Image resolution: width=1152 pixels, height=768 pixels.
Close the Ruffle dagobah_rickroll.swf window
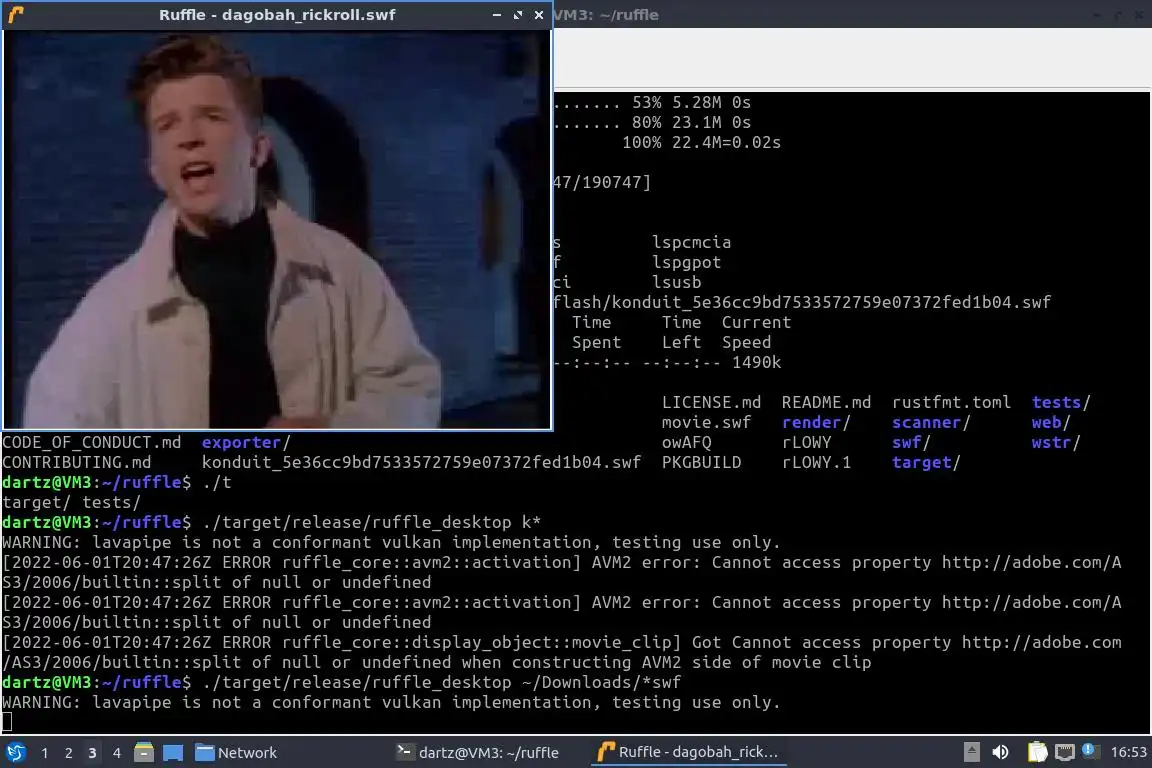539,15
